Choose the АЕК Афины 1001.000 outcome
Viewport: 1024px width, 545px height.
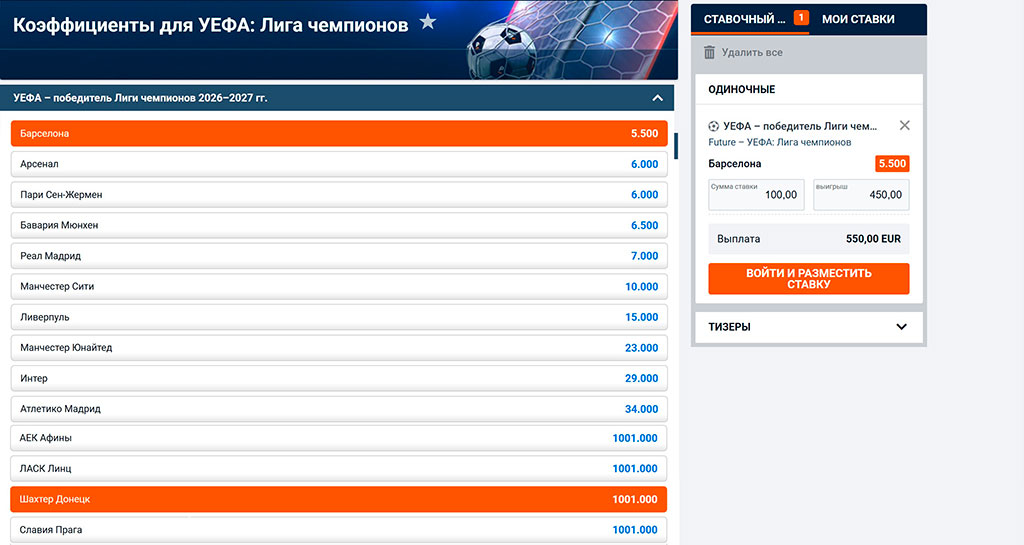pyautogui.click(x=339, y=438)
